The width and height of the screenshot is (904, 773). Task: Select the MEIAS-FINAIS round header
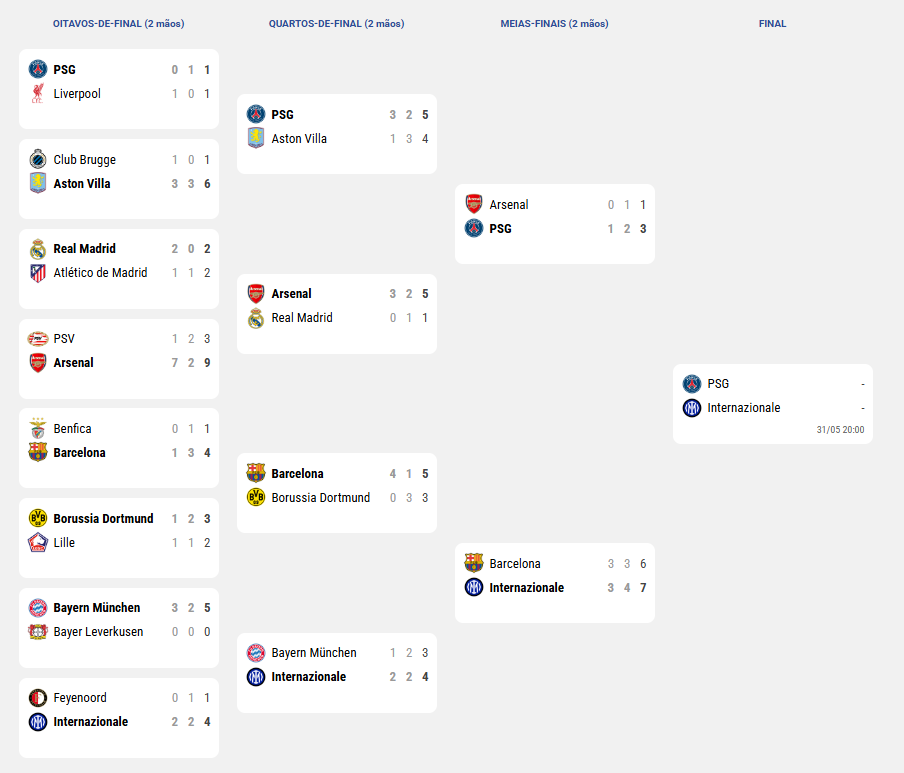tap(555, 24)
